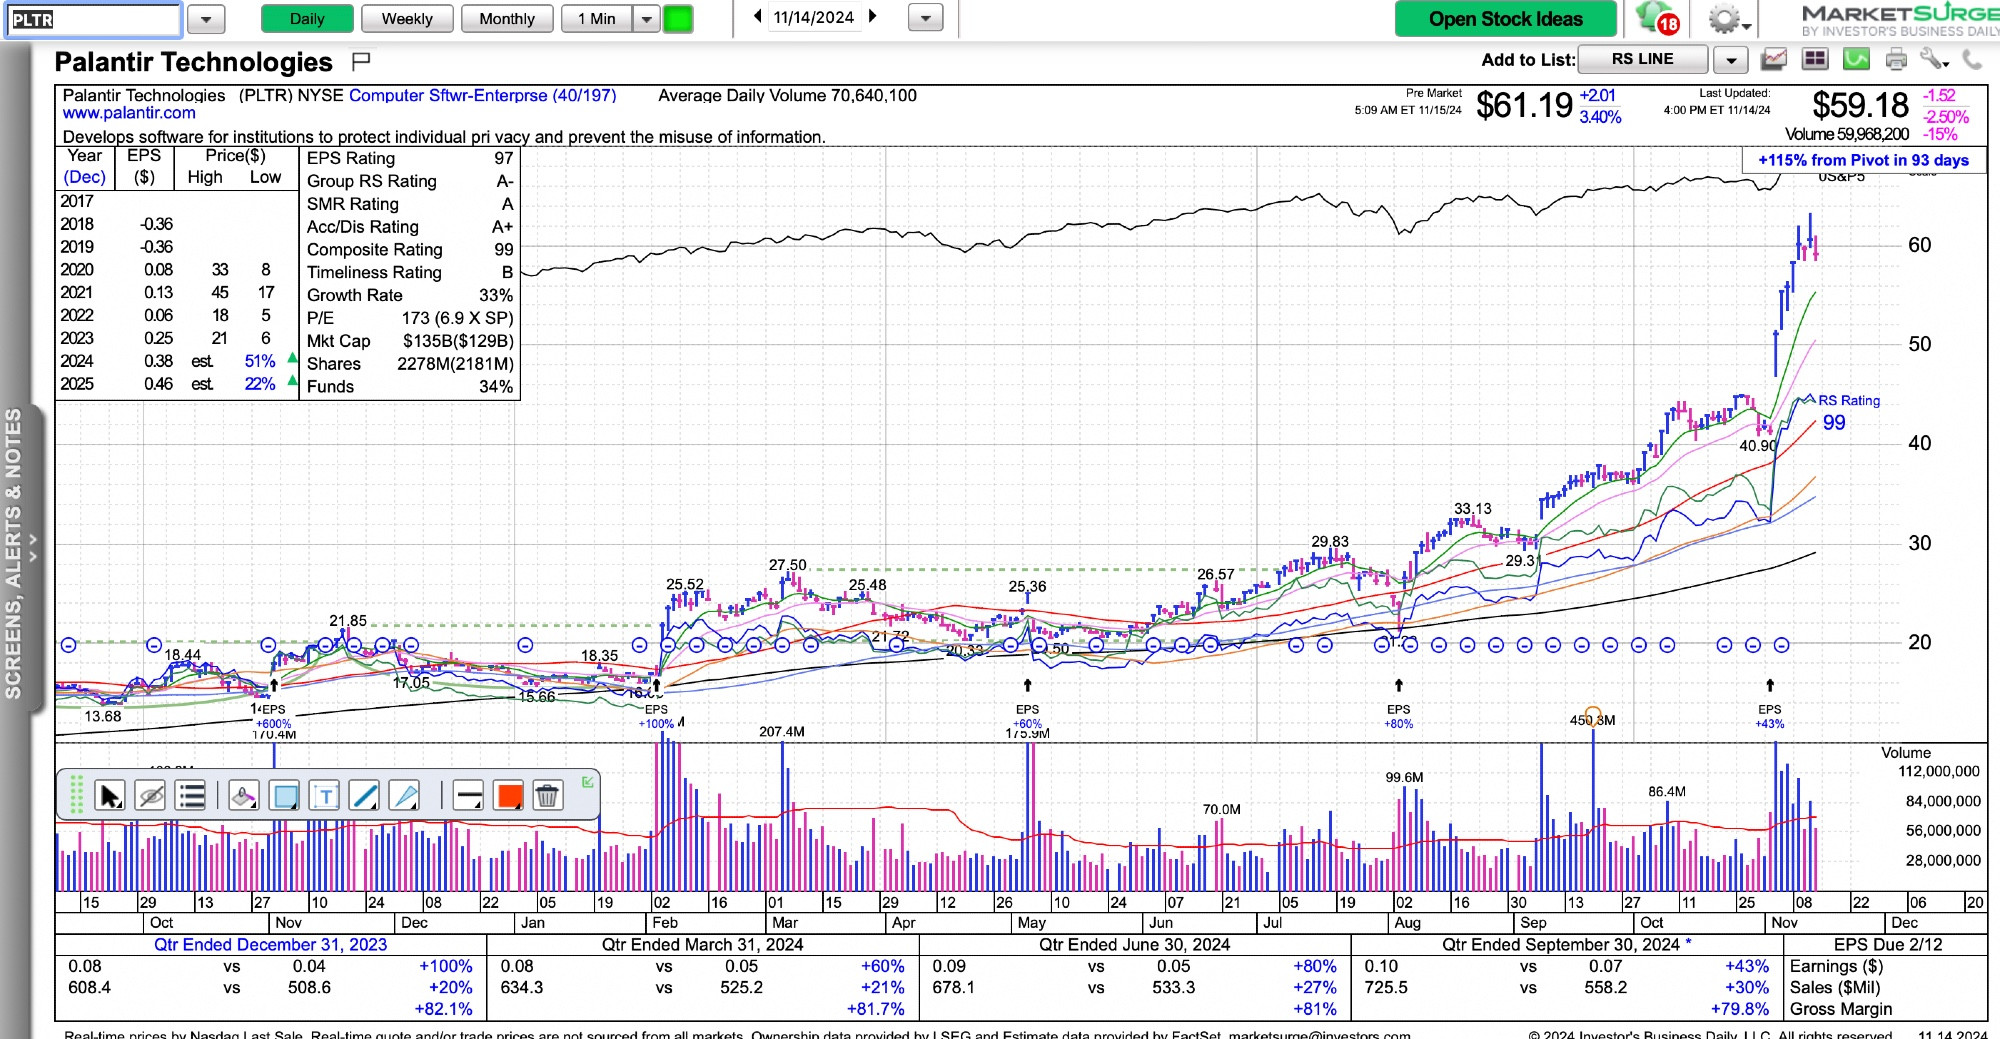Screen dimensions: 2000x1039
Task: Toggle hide drawings eye icon
Action: pos(150,796)
